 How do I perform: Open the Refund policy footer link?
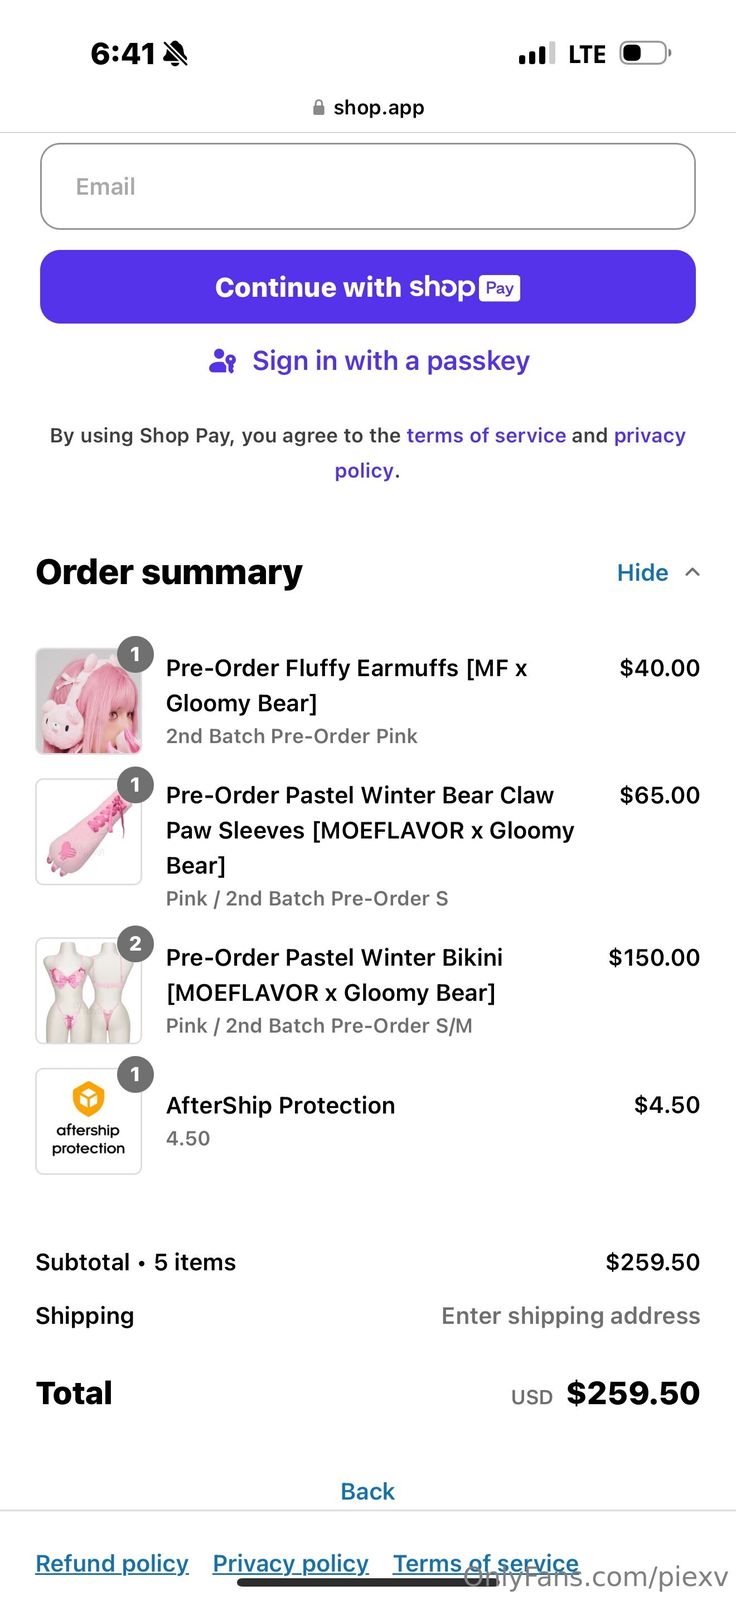112,1563
